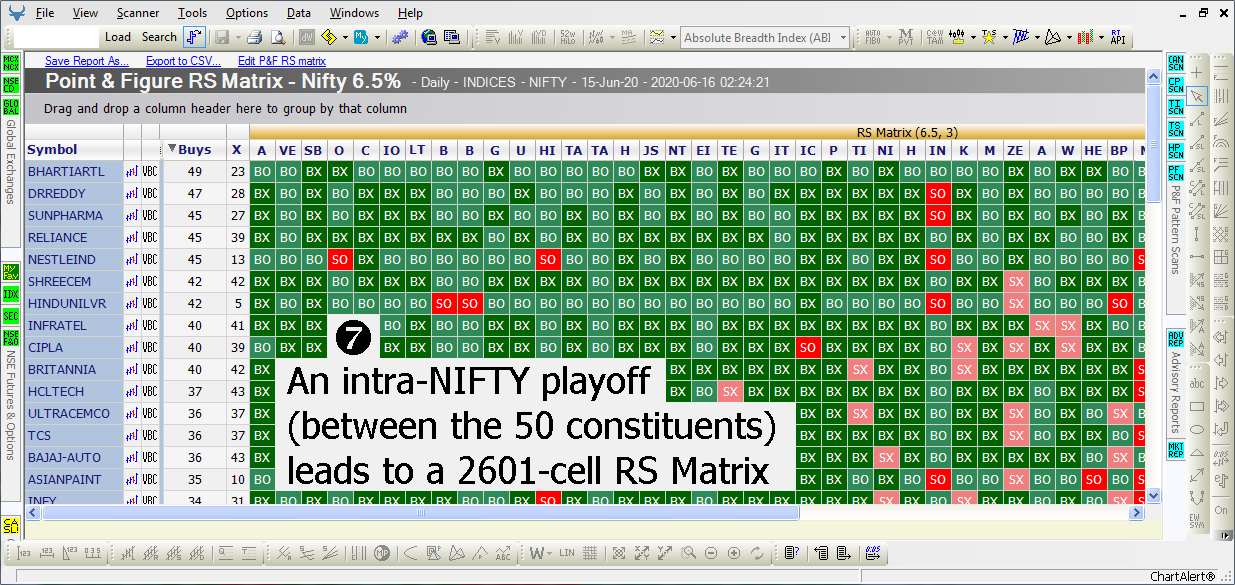1235x585 pixels.
Task: Click the P&F chart icon beside Search
Action: click(194, 37)
